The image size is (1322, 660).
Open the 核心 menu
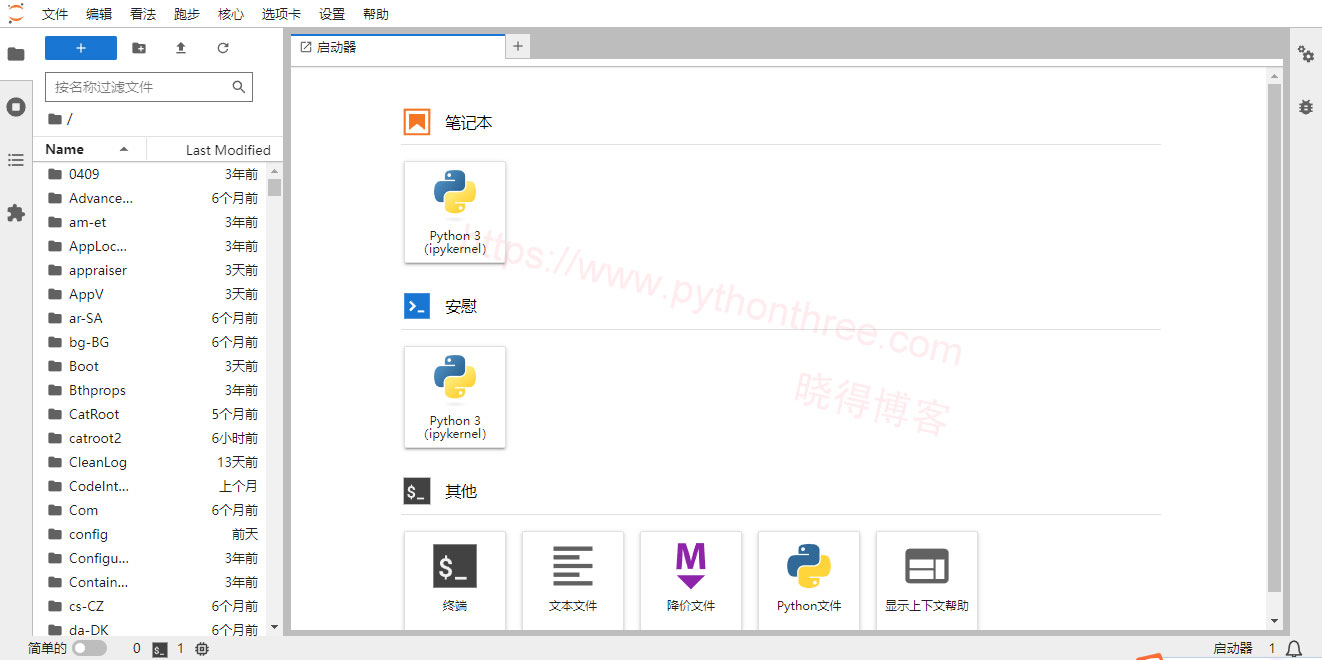(x=231, y=14)
